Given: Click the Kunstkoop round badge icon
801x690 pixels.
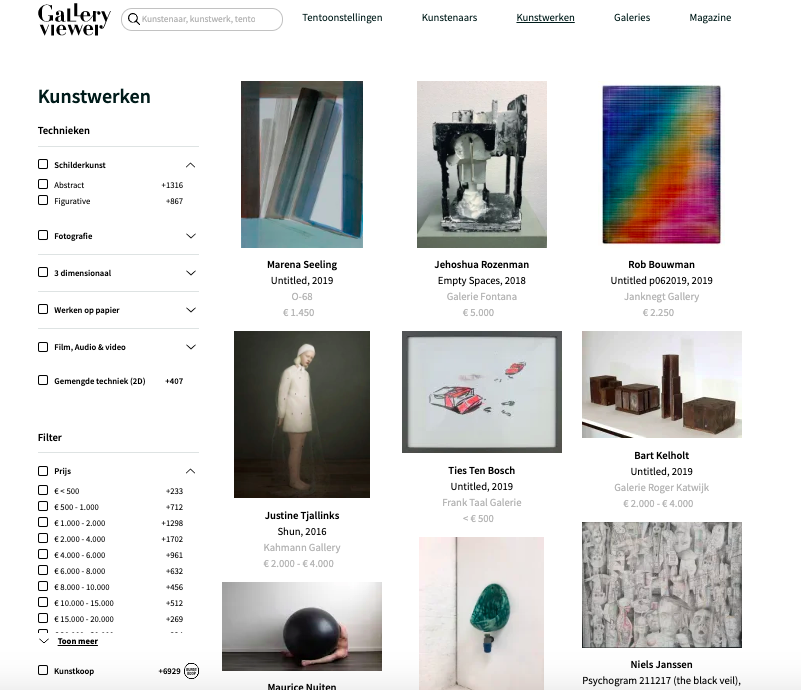Looking at the screenshot, I should (x=191, y=671).
